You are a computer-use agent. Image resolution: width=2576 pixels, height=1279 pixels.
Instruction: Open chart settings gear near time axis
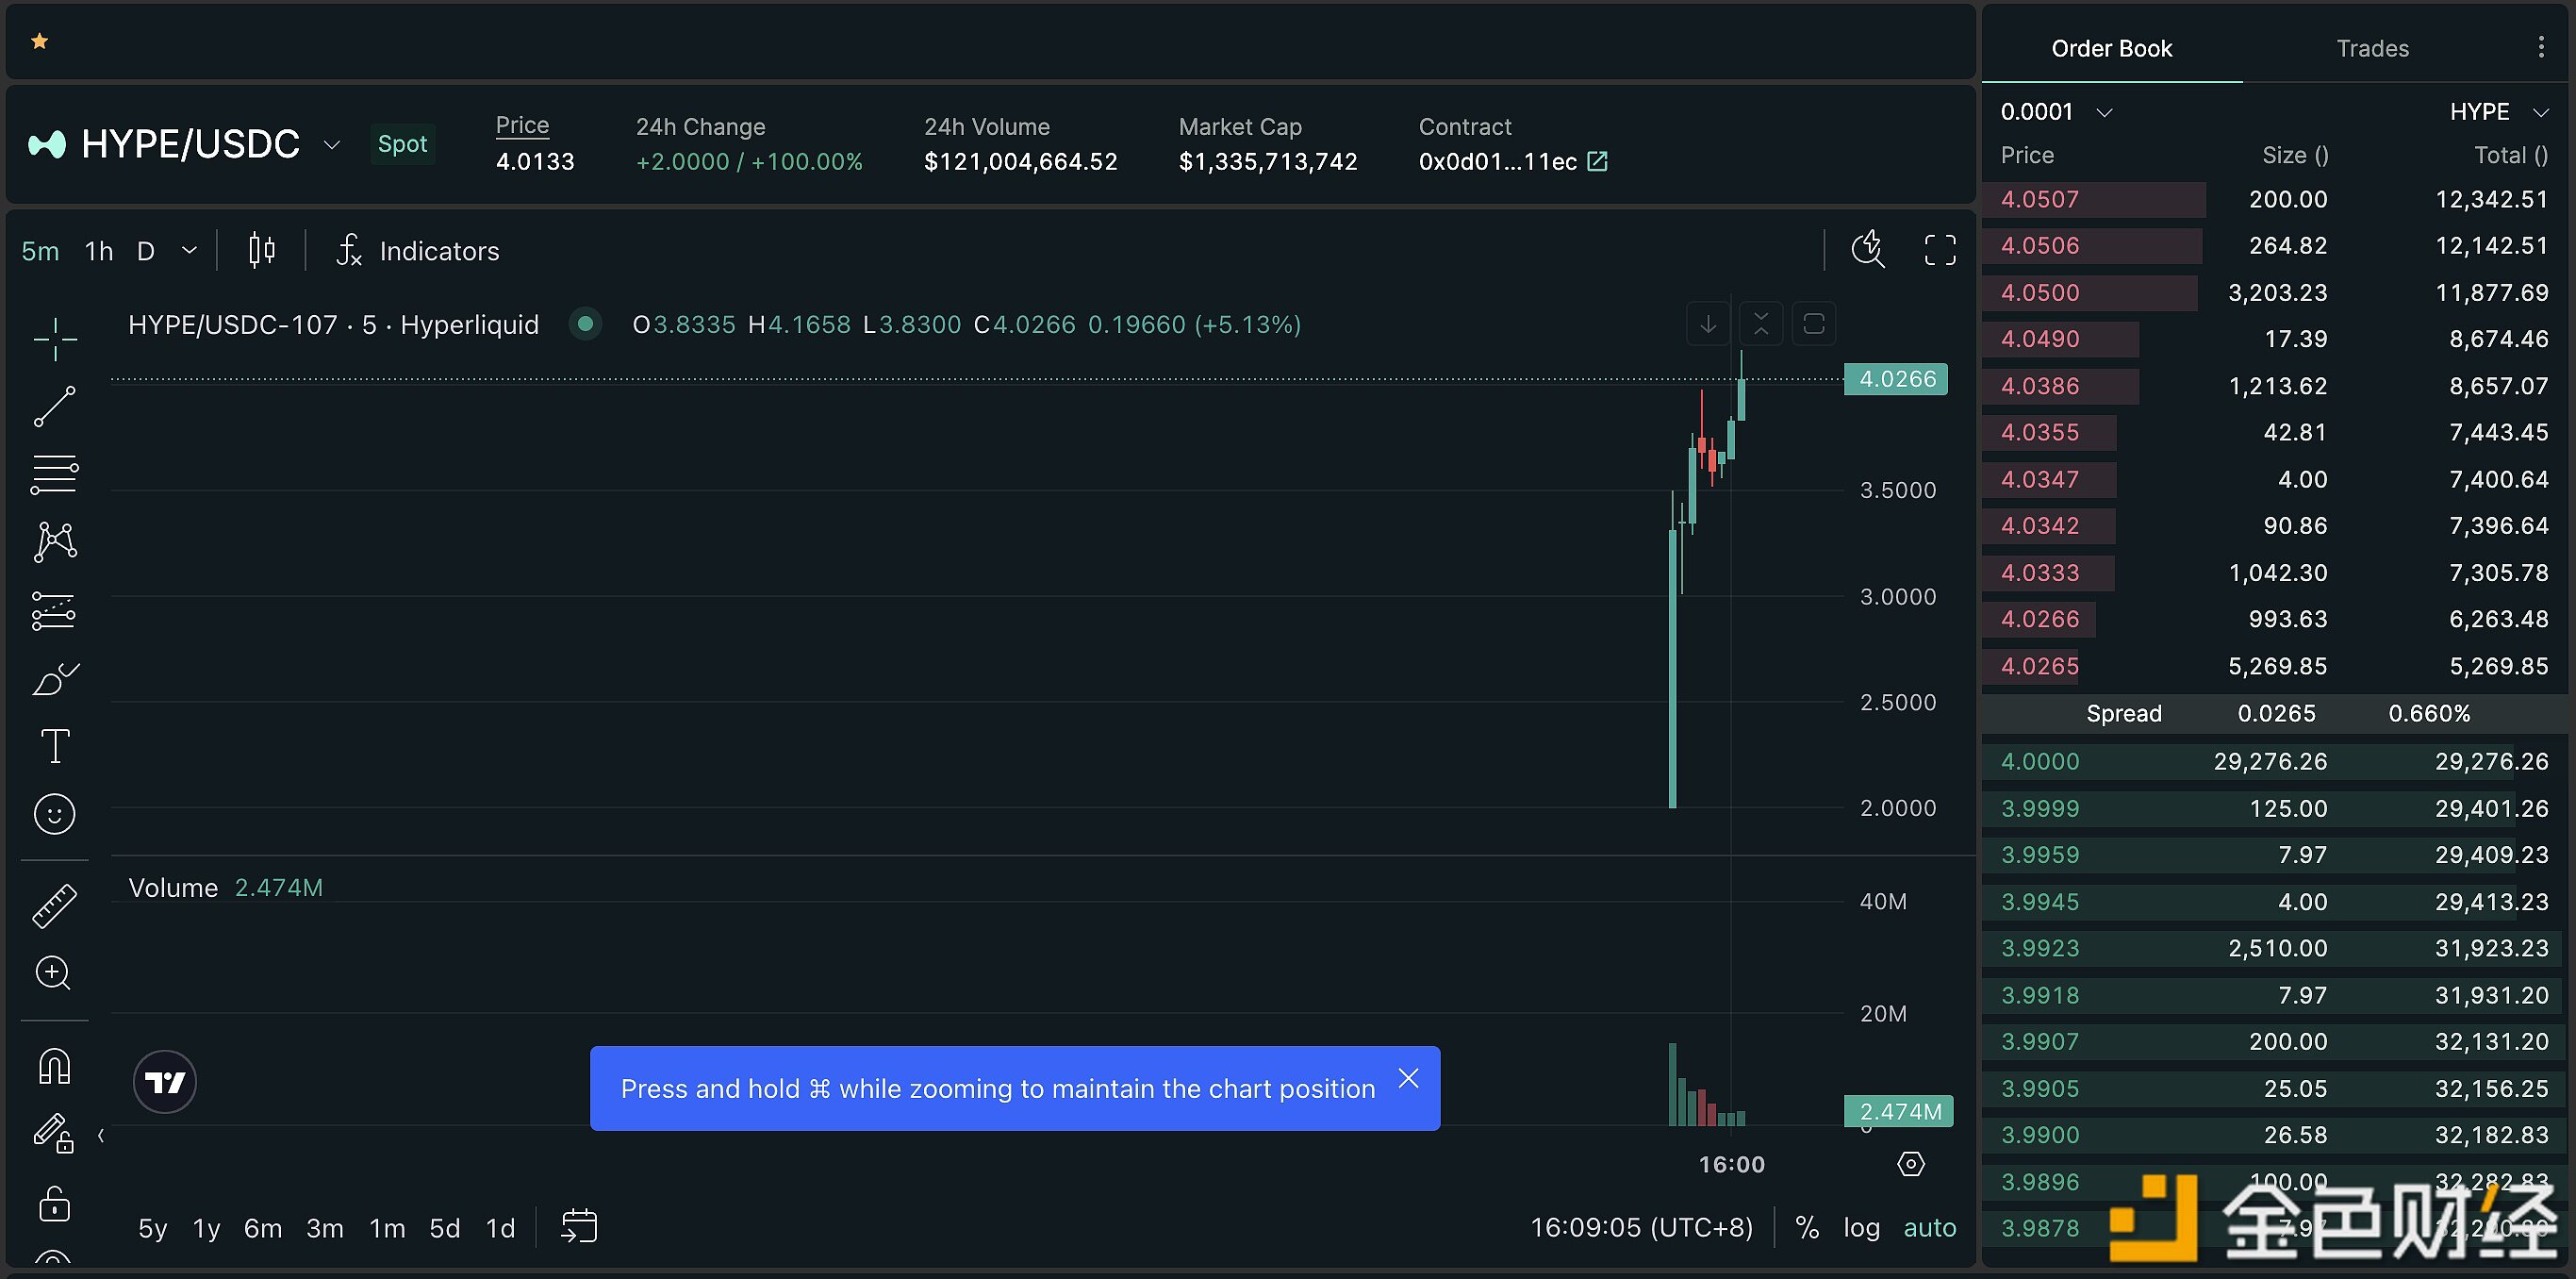(x=1911, y=1164)
